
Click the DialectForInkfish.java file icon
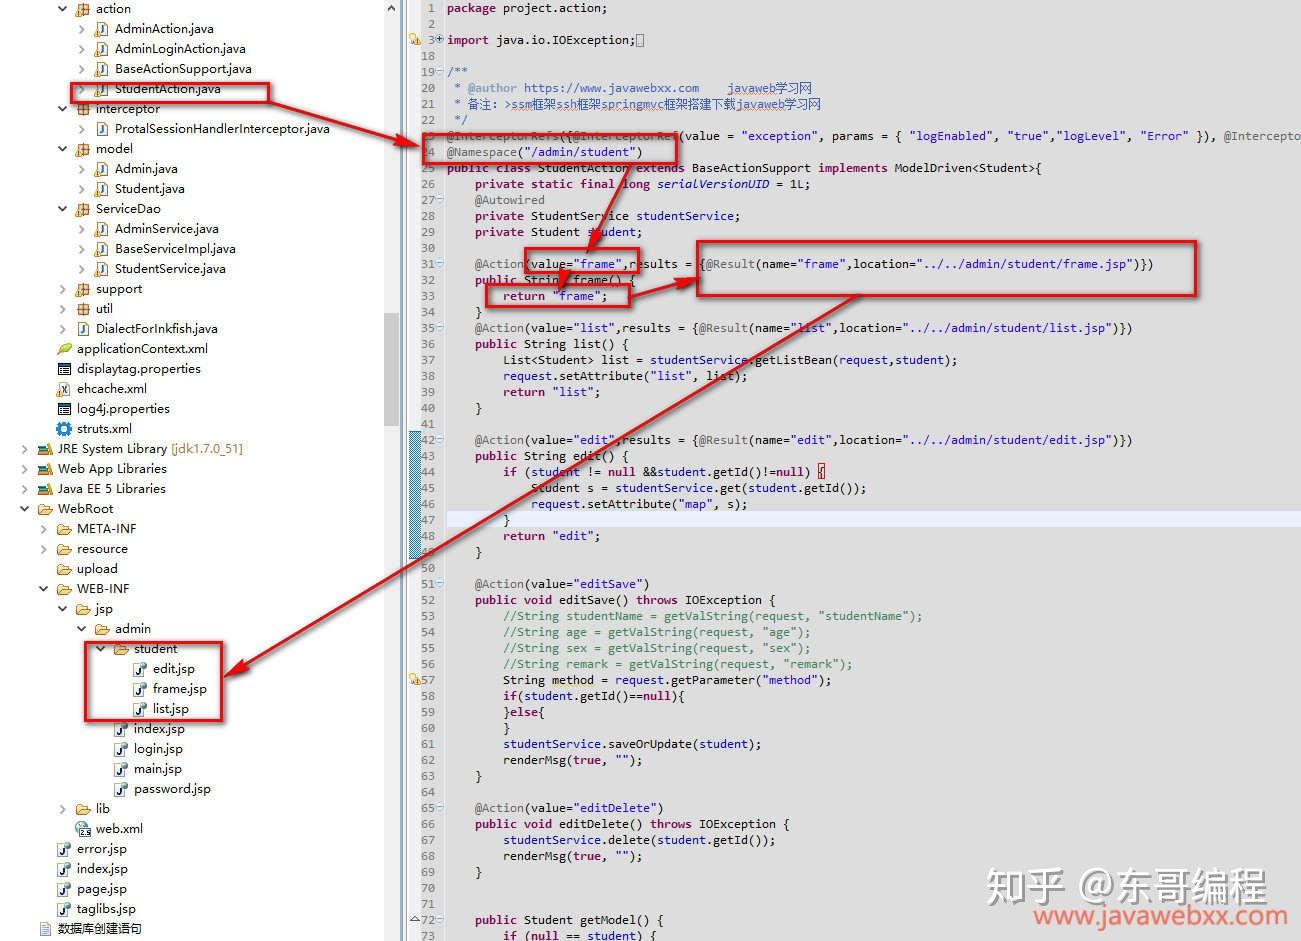coord(83,329)
